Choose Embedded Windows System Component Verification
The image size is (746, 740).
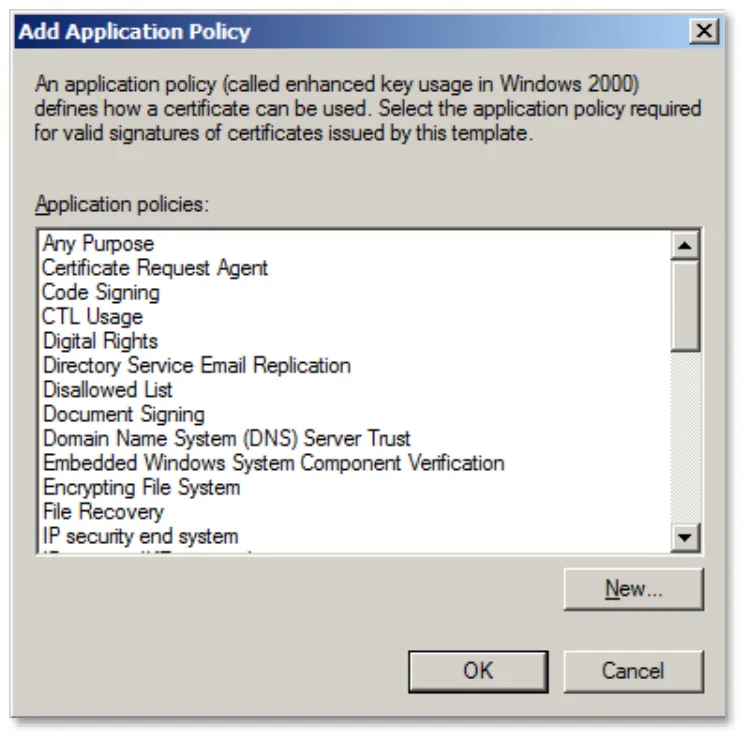pos(274,463)
